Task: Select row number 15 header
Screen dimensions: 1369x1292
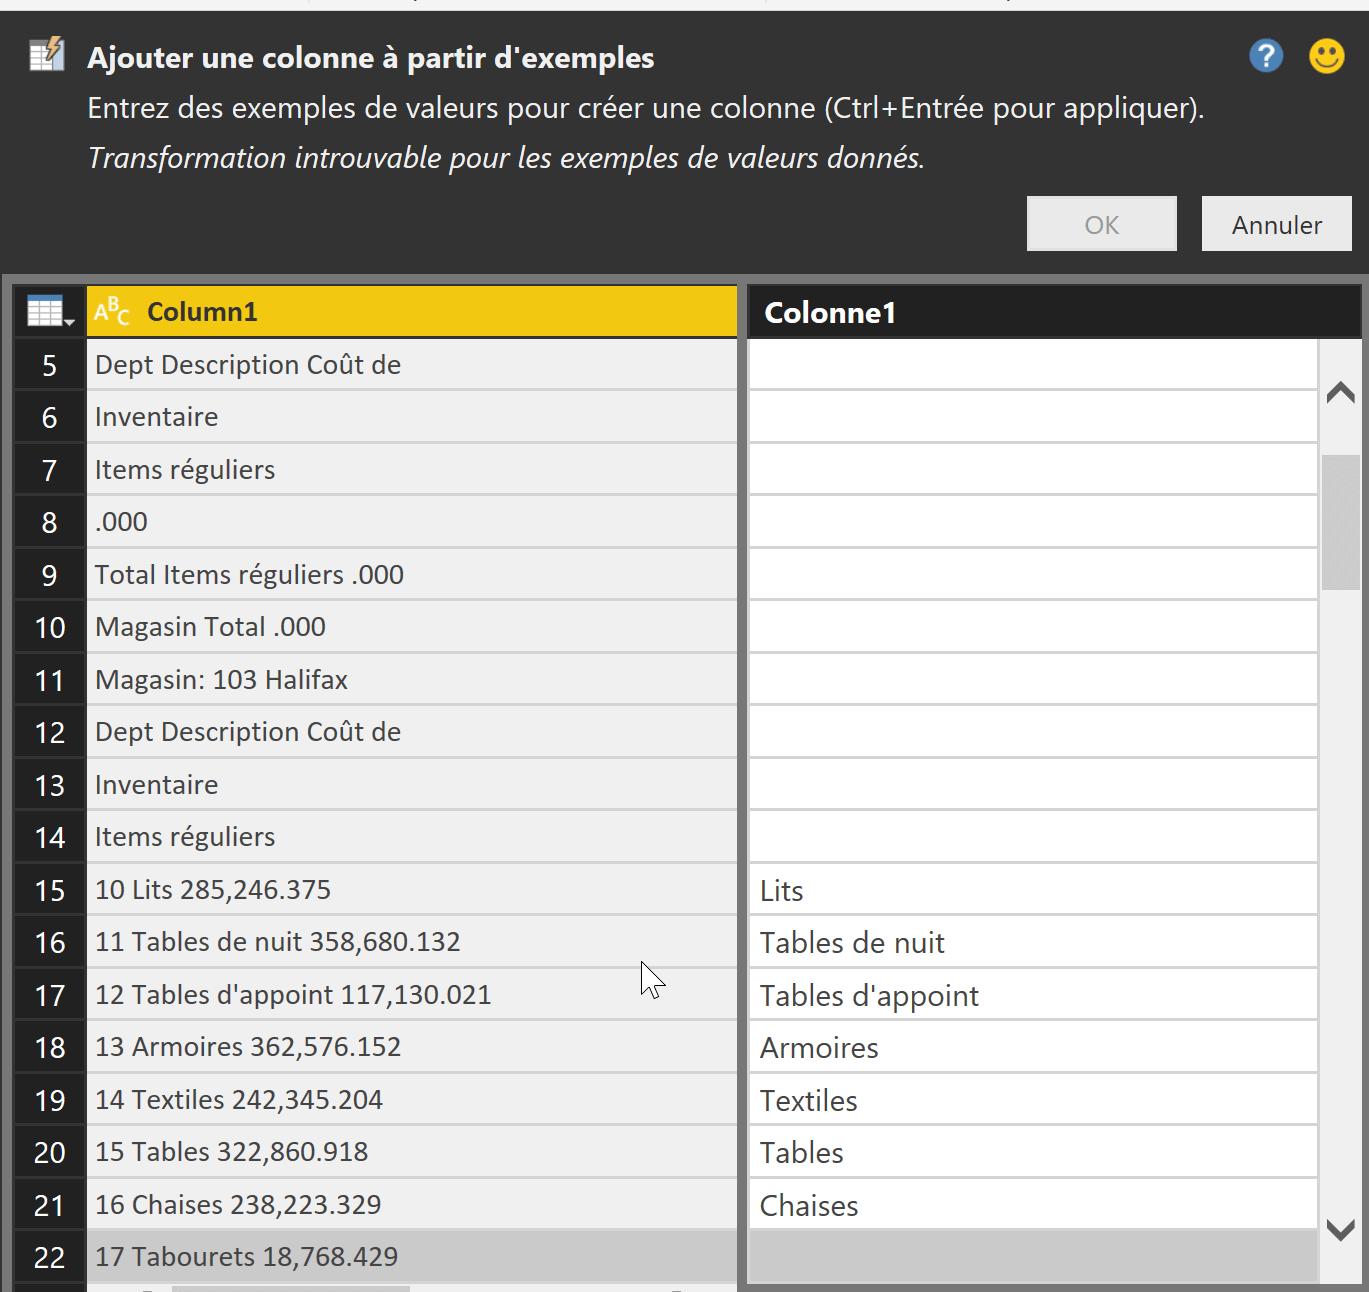Action: [50, 890]
